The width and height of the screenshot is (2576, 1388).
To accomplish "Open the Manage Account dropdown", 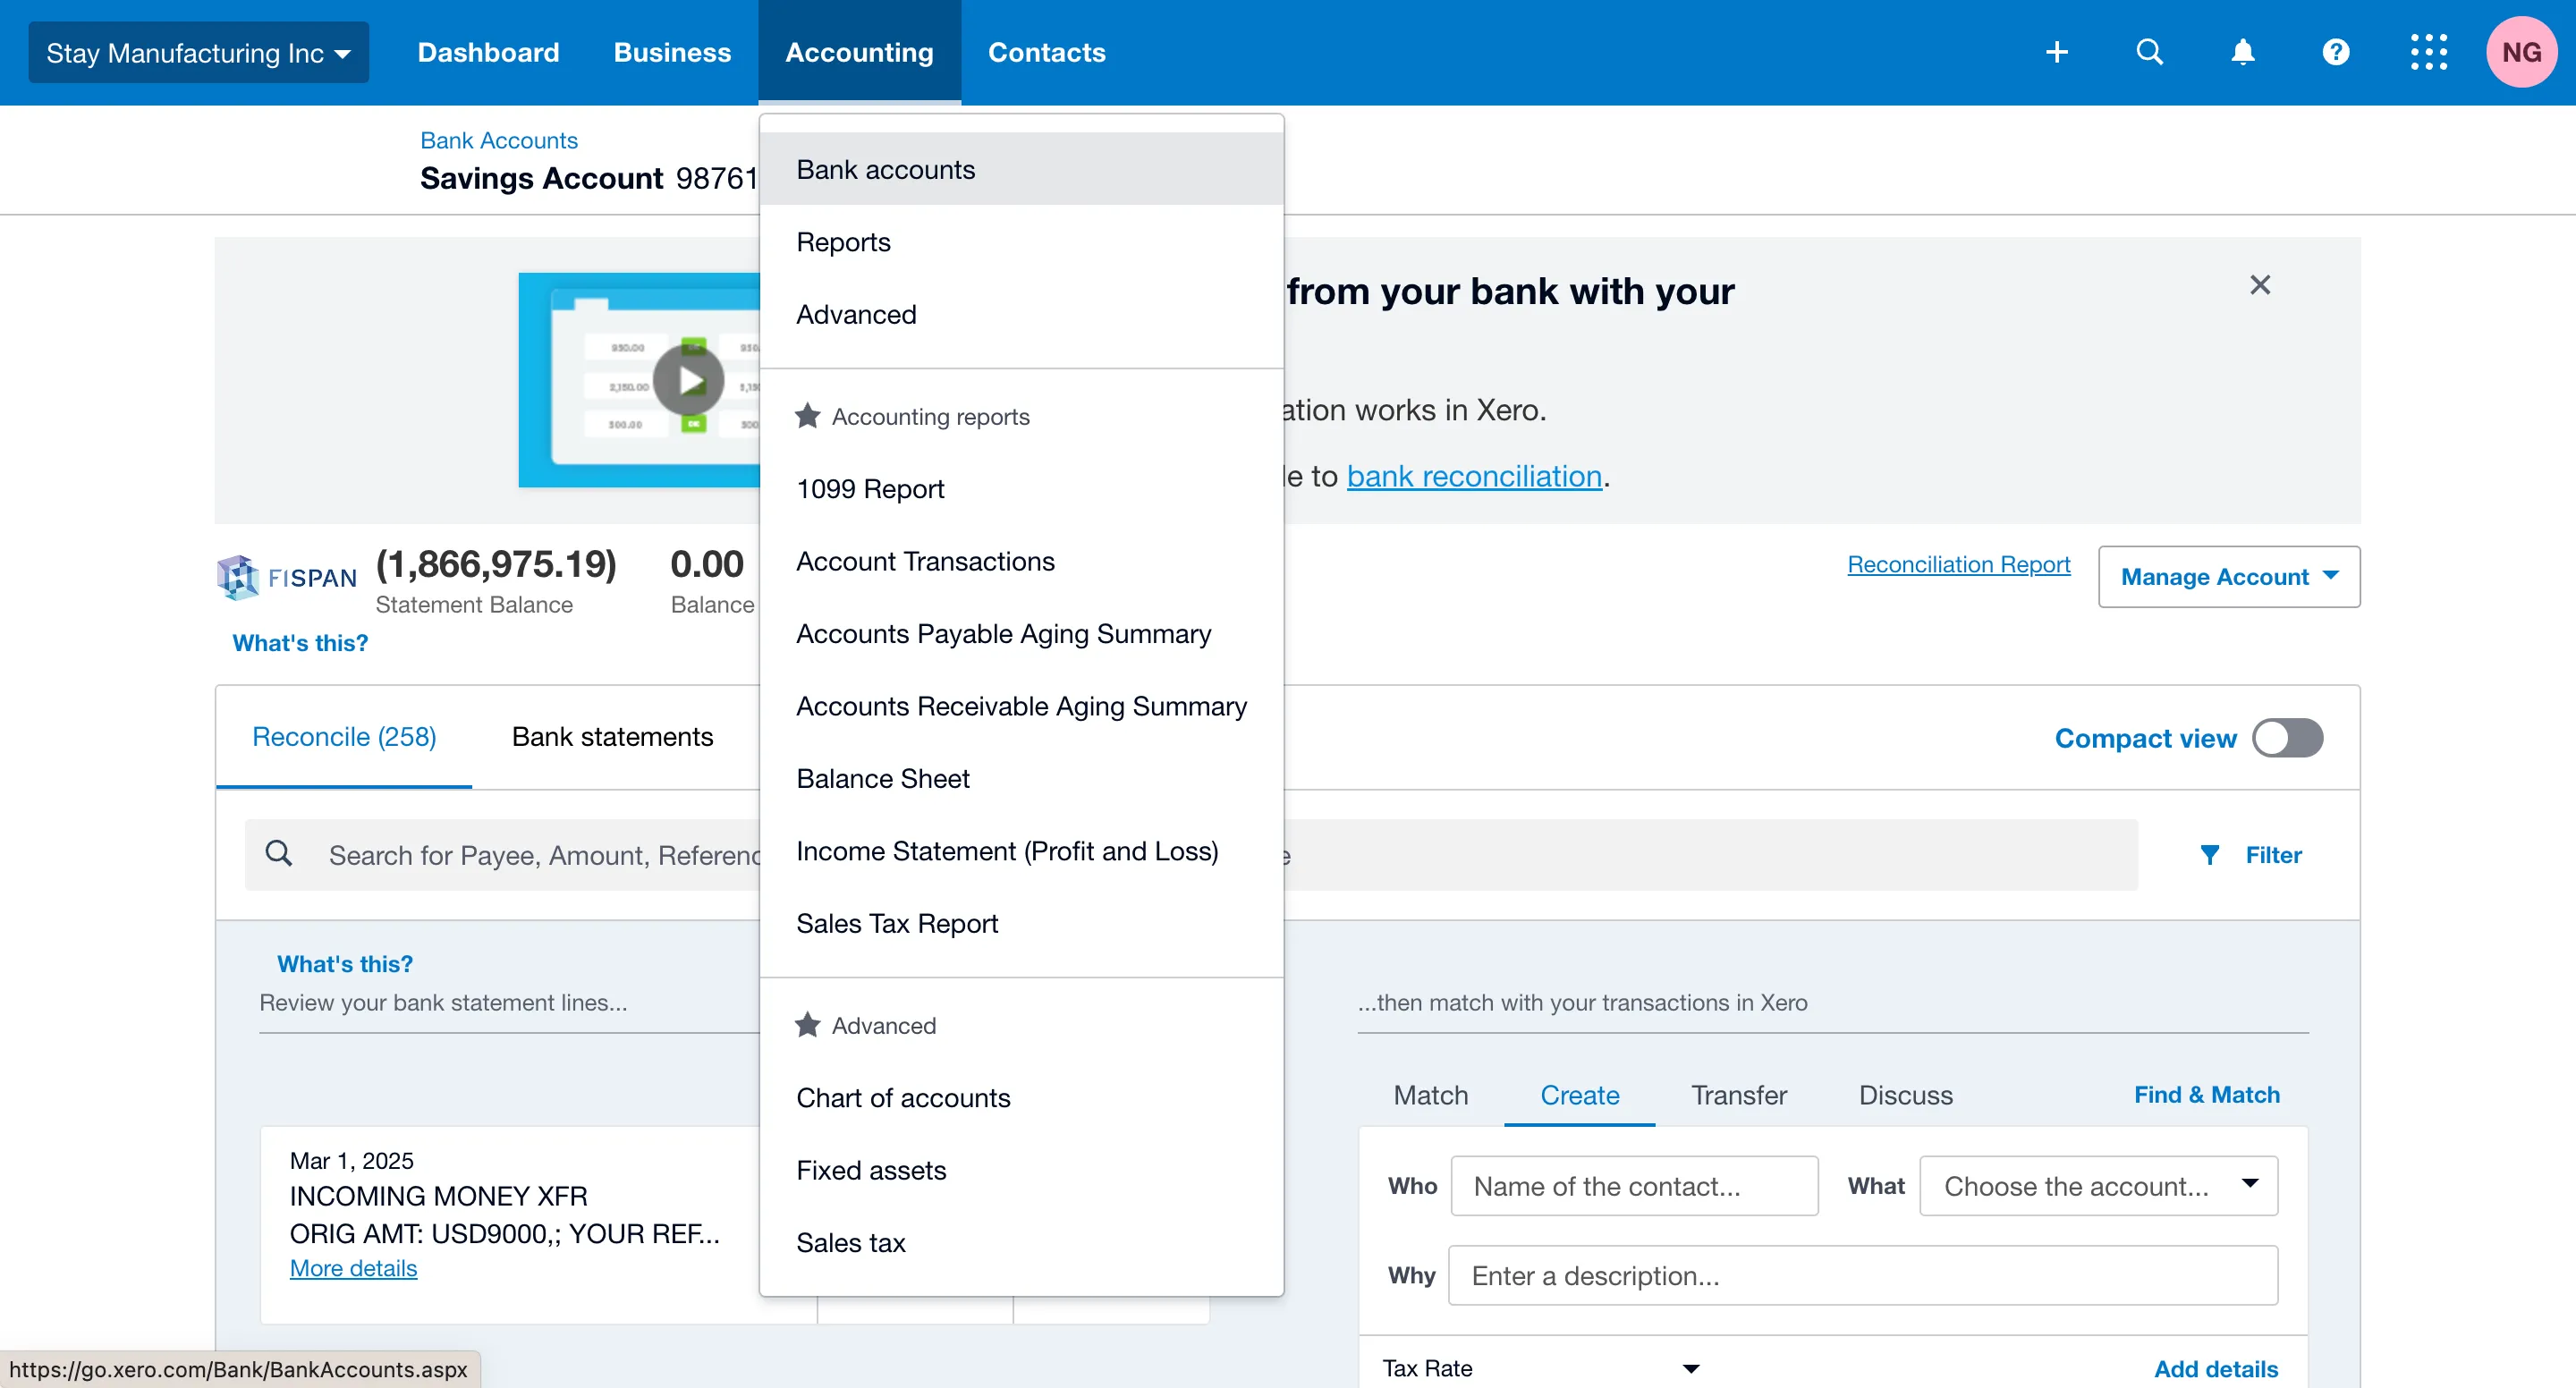I will point(2229,577).
